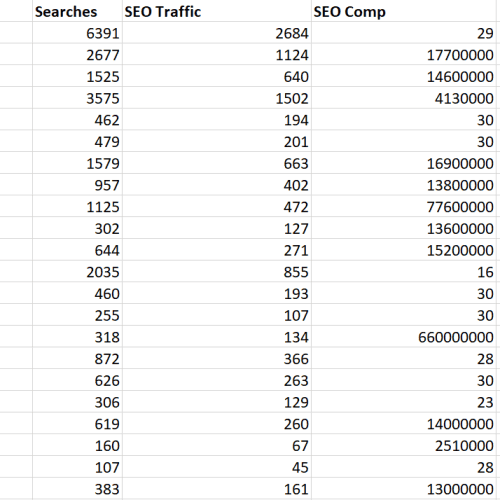Click the SEO Traffic cell 2684
Viewport: 500px width, 500px height.
coord(217,33)
